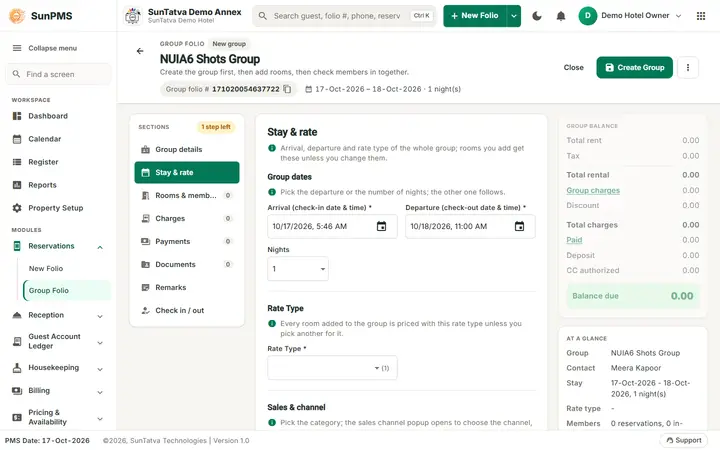The image size is (720, 450).
Task: Open the Group charges link
Action: (593, 191)
